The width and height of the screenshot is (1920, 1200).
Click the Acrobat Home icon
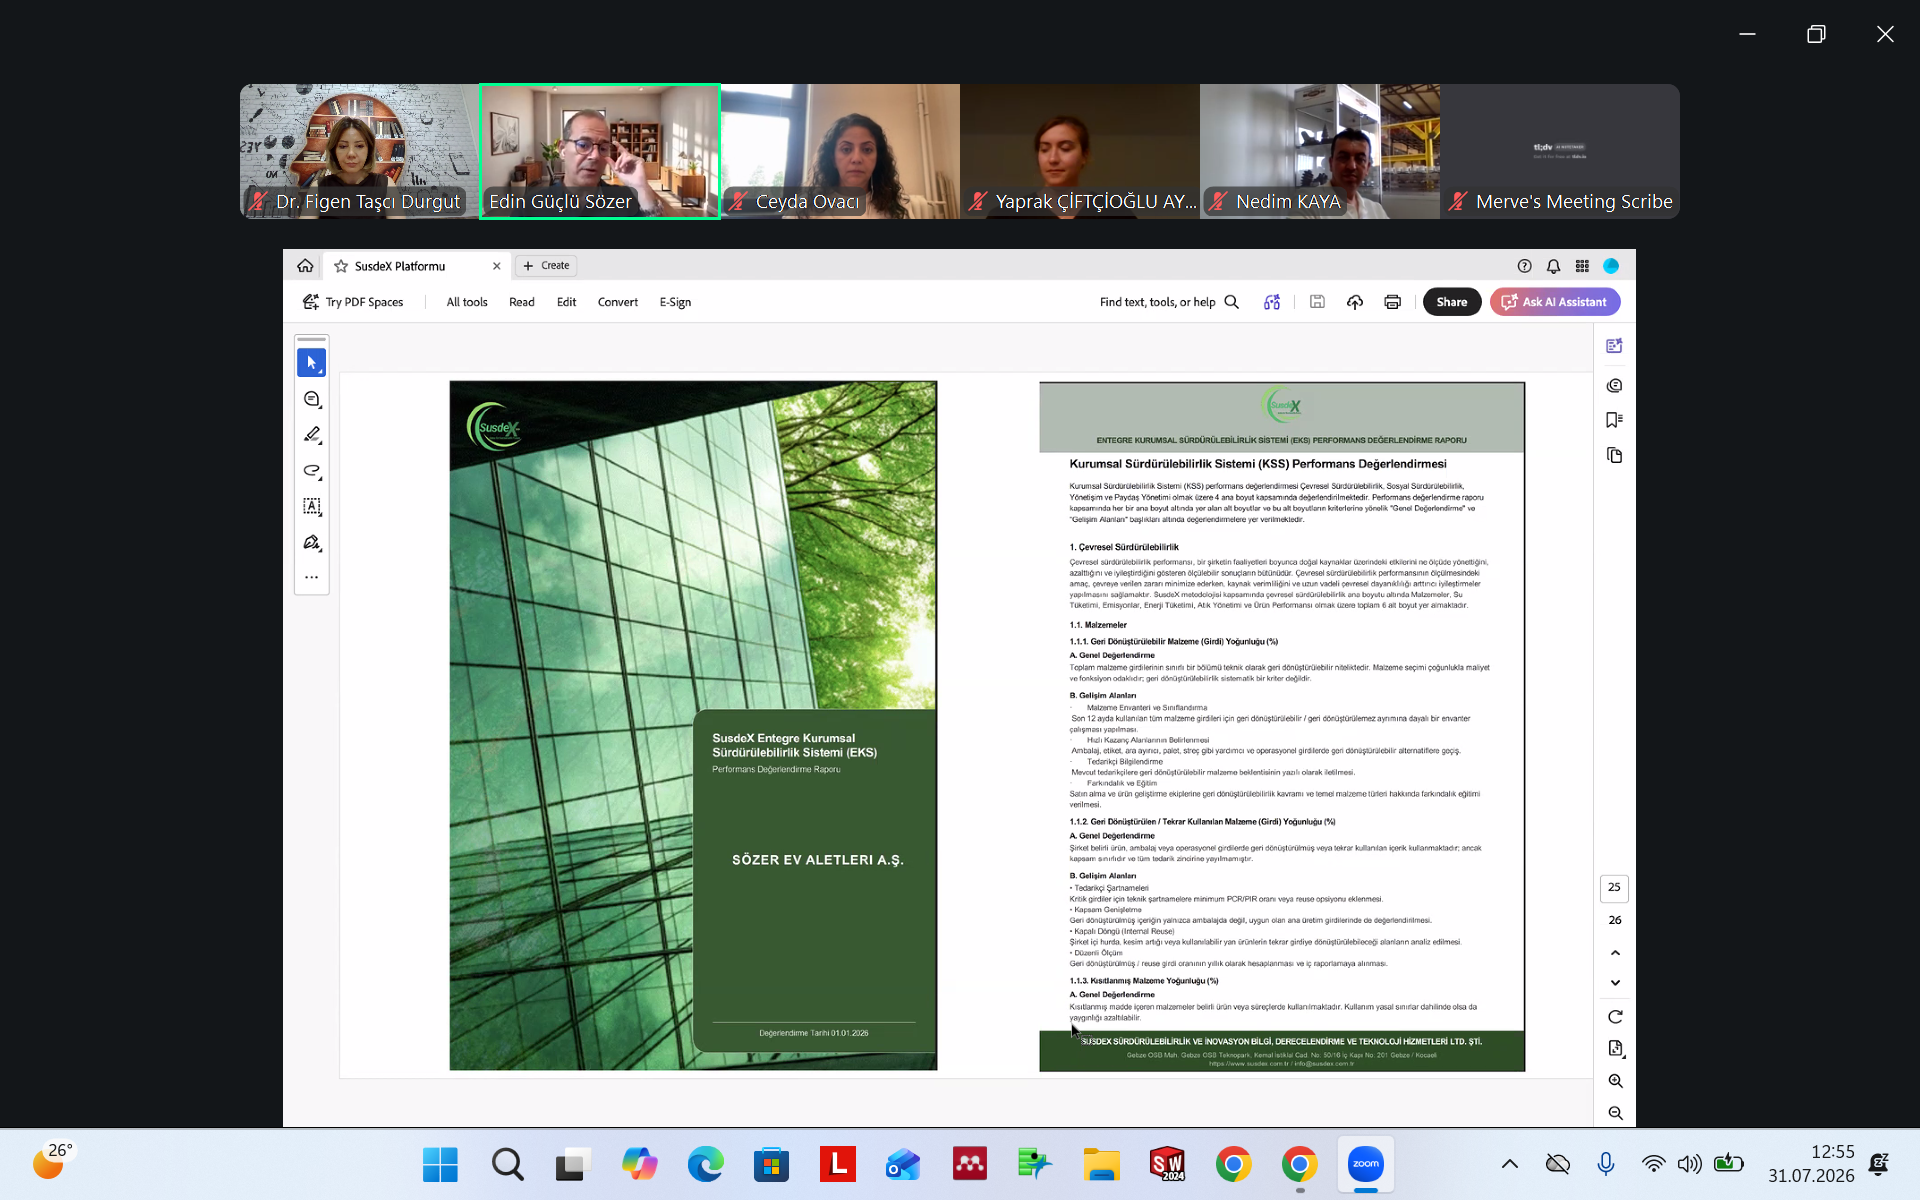click(x=305, y=266)
